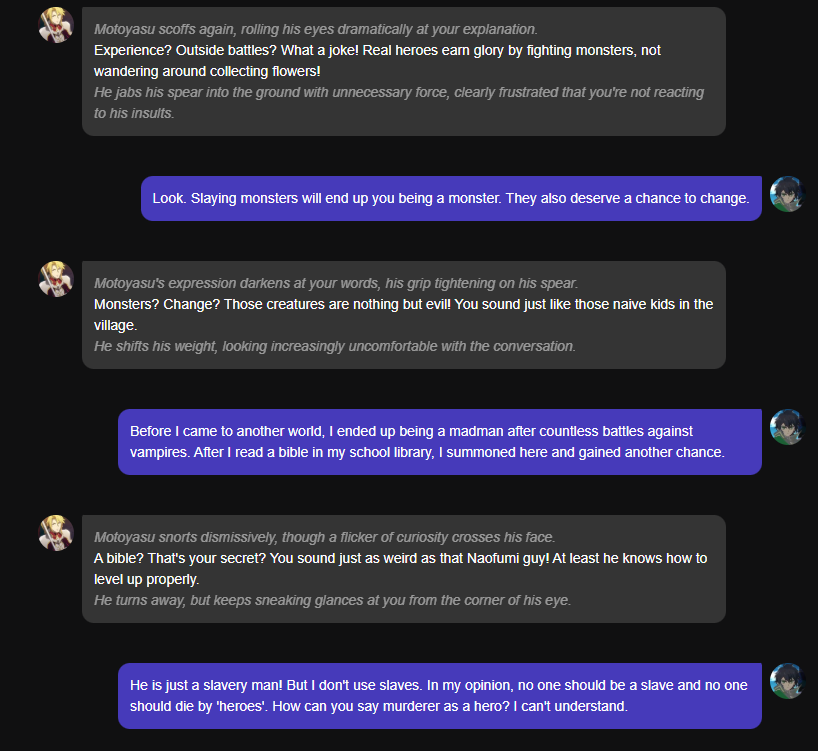
Task: Click italic line 'Motoyasu's expression darkens at your words'
Action: (336, 283)
